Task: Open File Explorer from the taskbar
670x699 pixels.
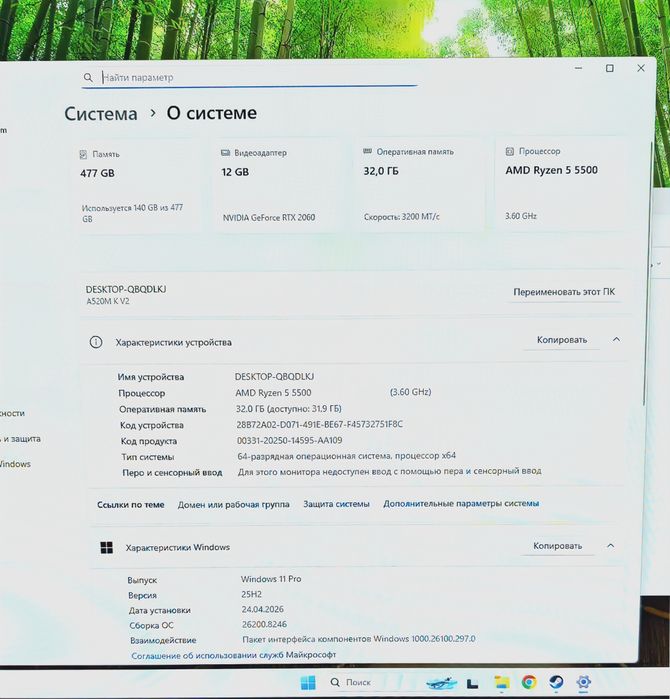Action: point(501,683)
